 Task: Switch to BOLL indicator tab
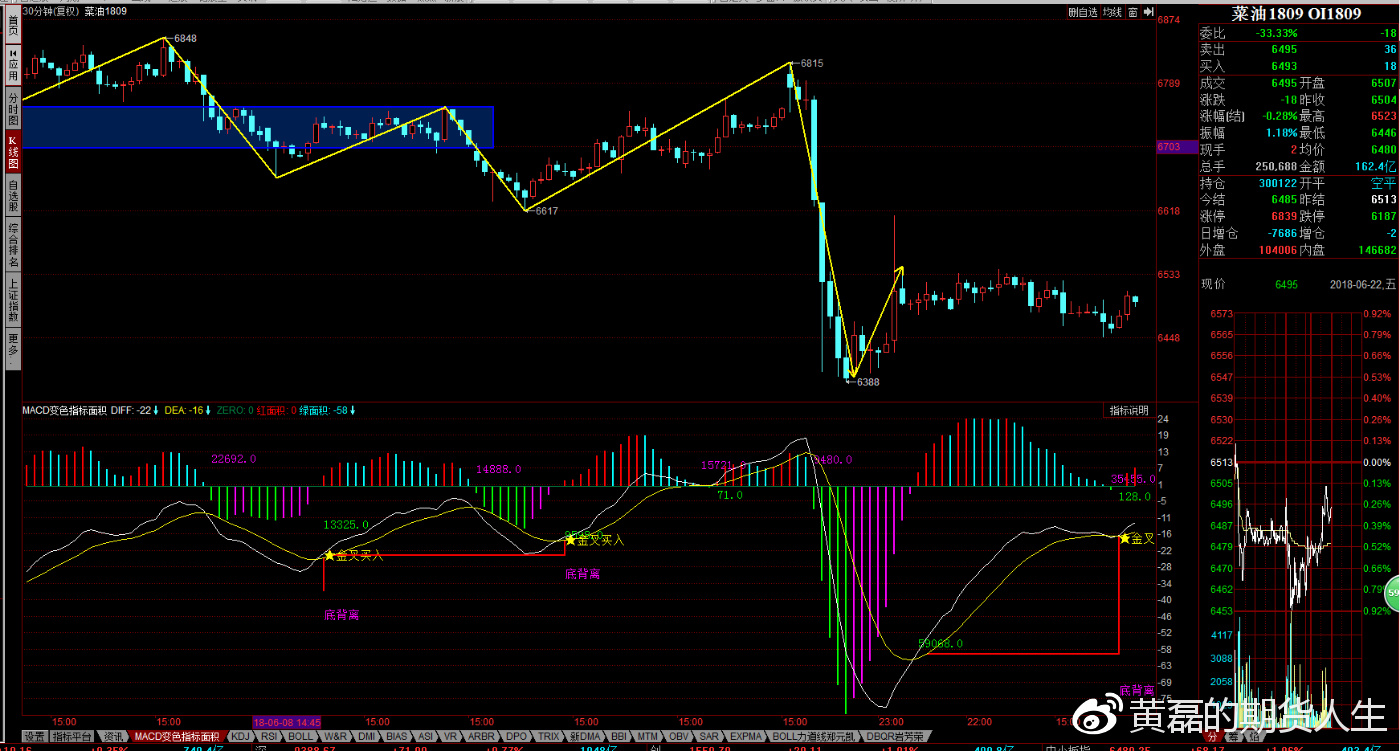pyautogui.click(x=301, y=736)
